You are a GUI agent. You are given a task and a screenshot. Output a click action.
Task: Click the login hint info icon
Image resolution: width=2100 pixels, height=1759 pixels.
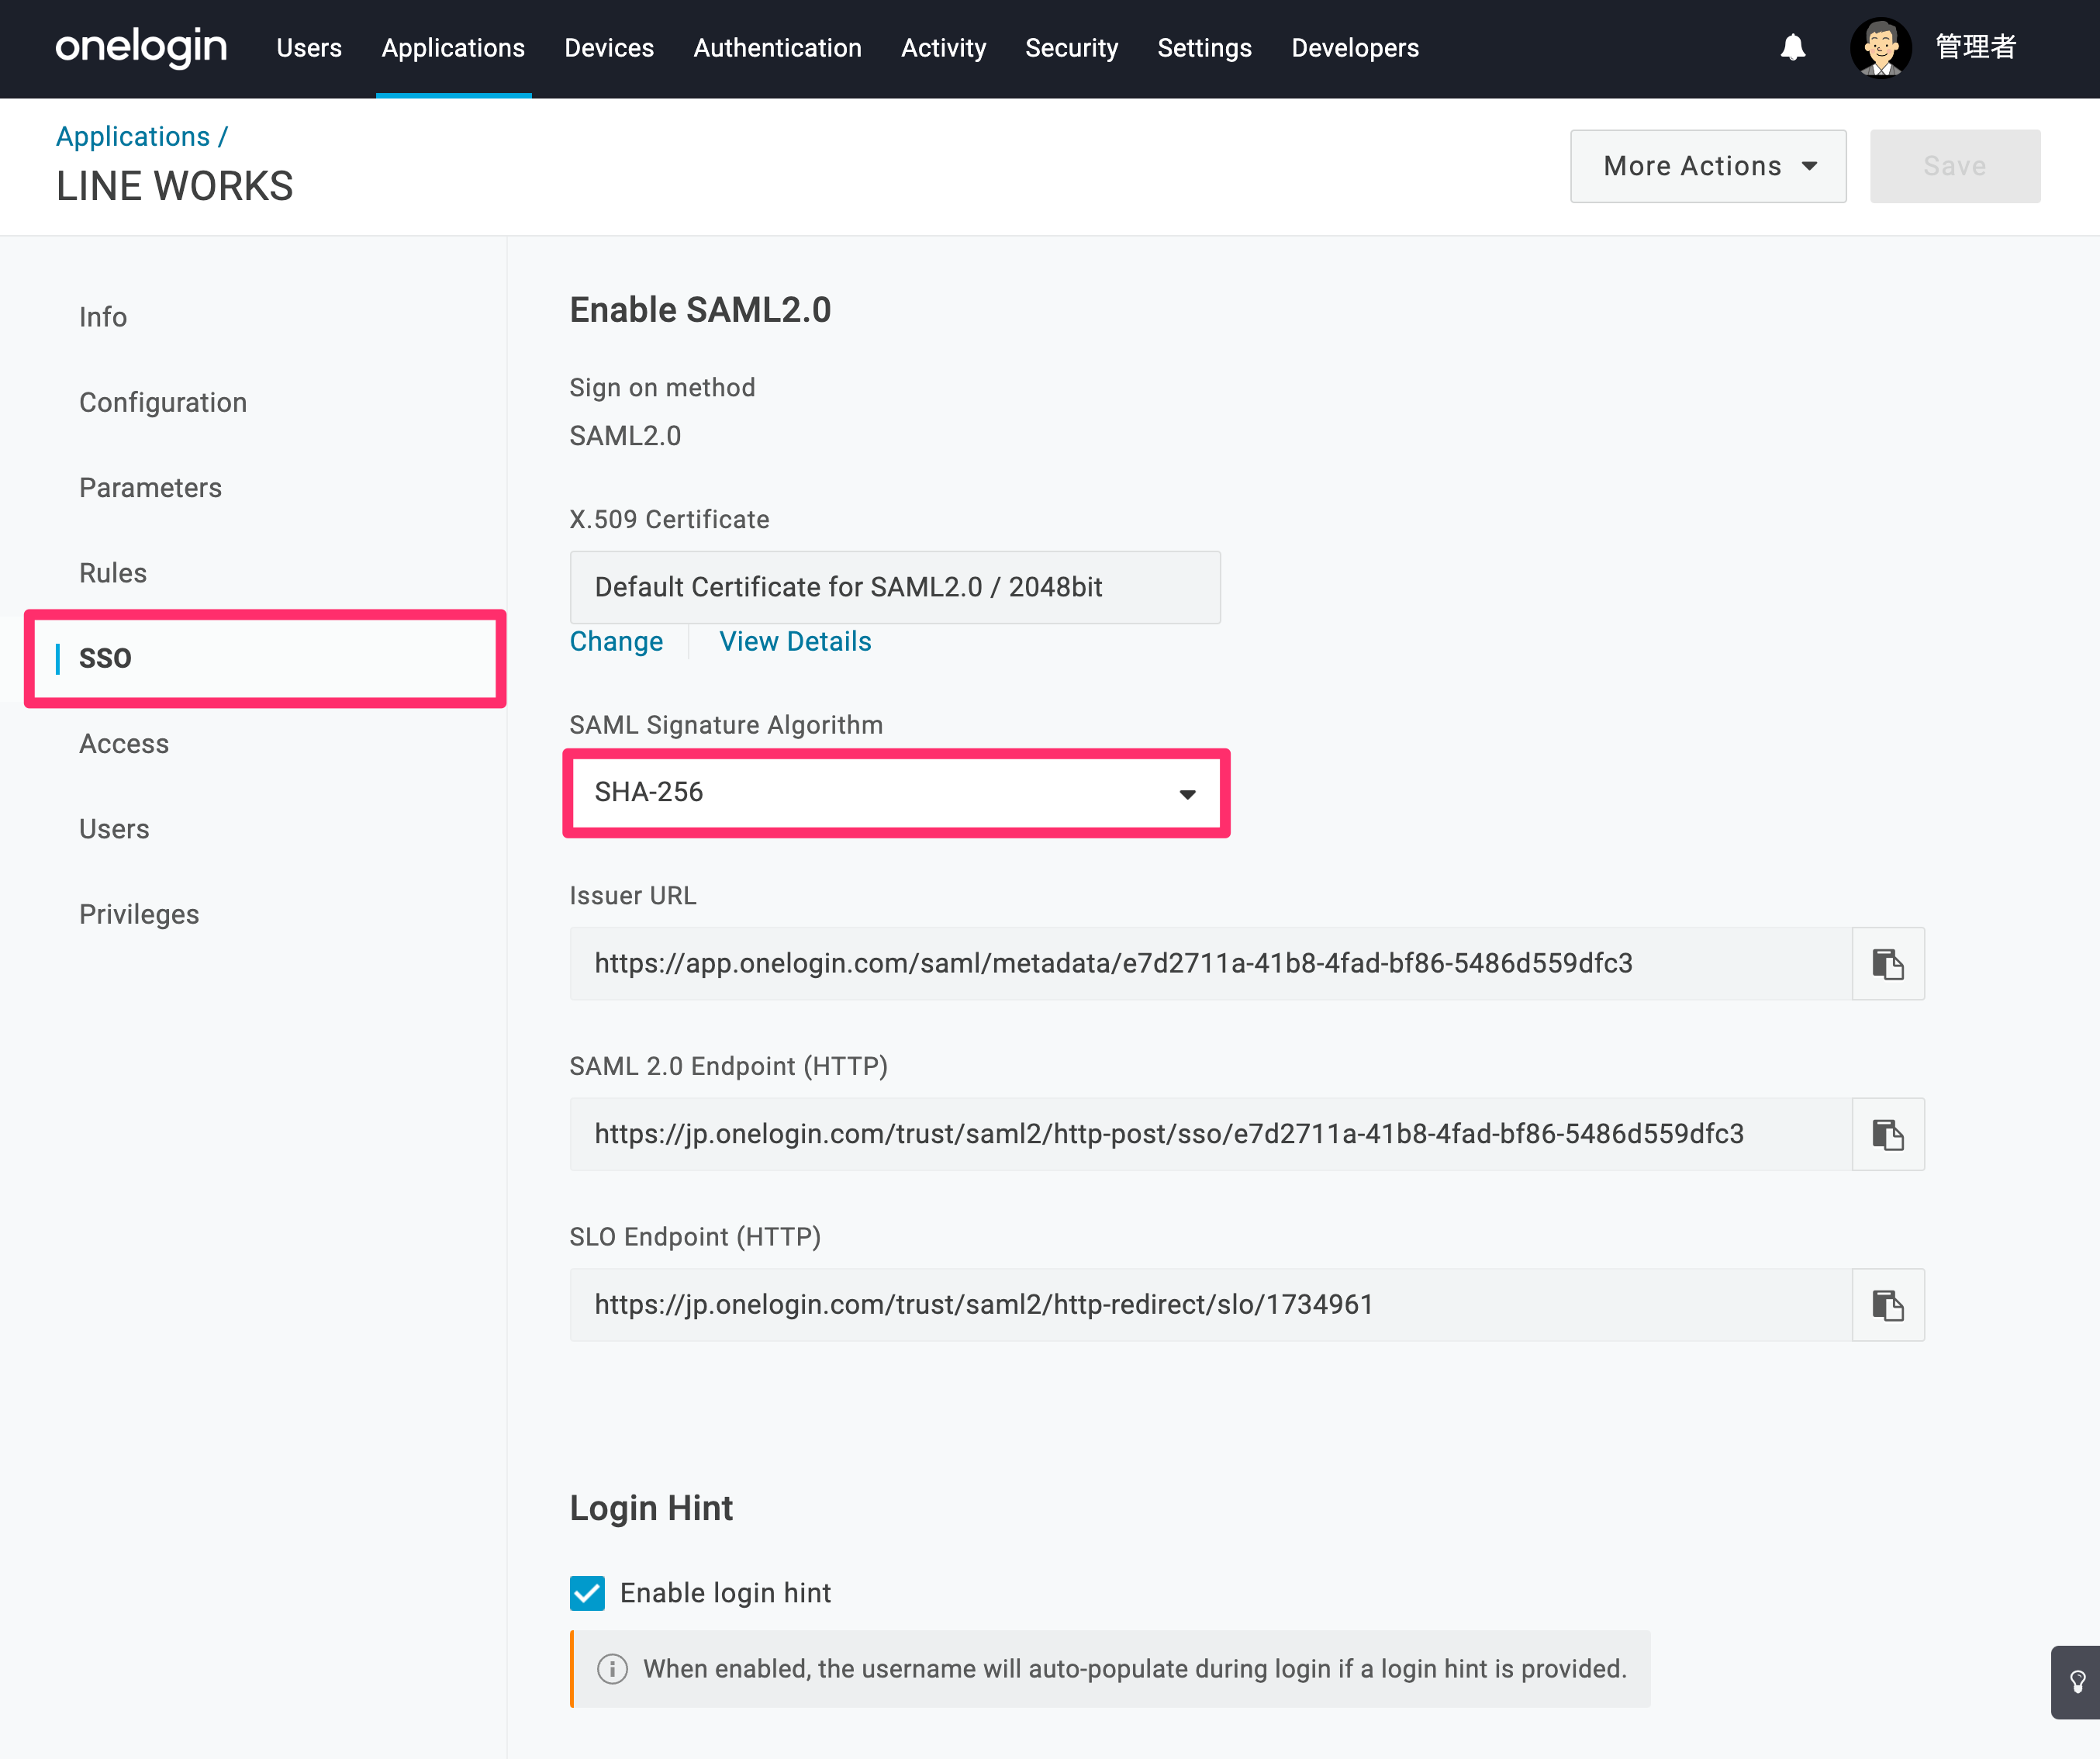pyautogui.click(x=612, y=1669)
